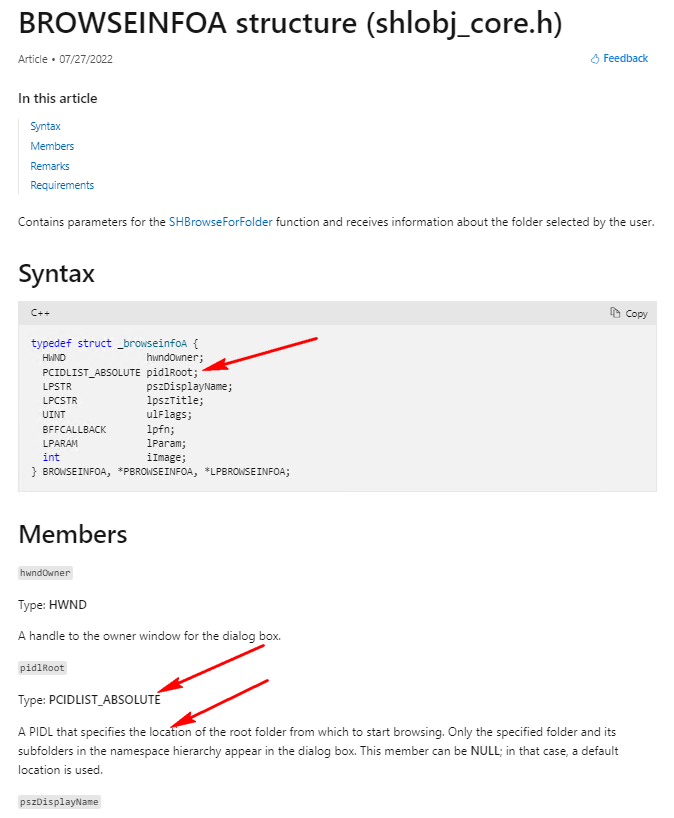This screenshot has width=674, height=818.
Task: Click the Copy icon on the code block
Action: pos(616,313)
